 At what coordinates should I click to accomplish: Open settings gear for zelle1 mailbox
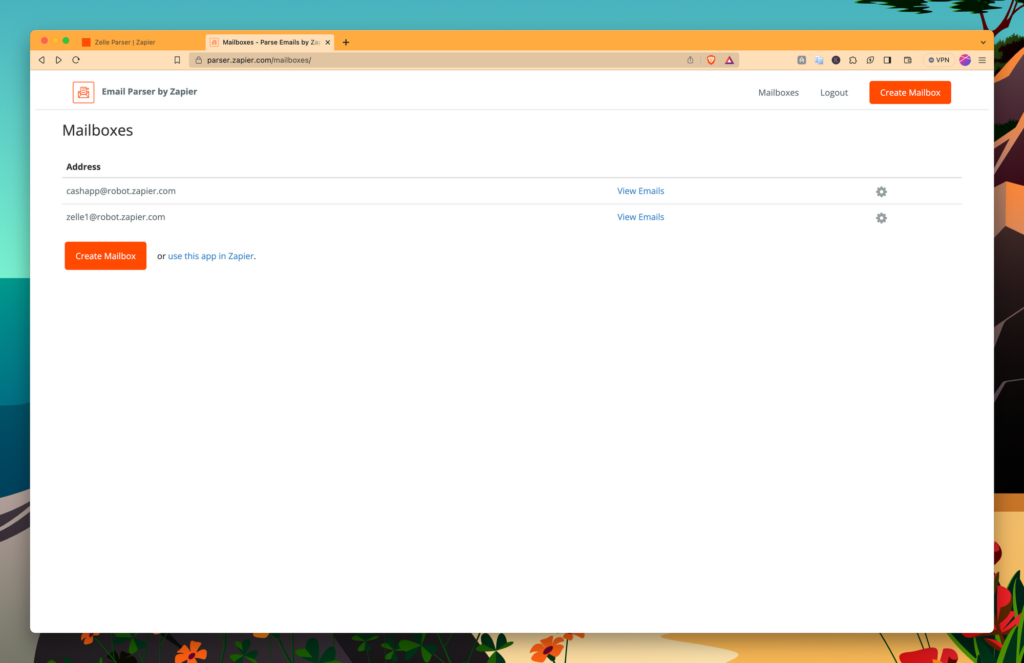tap(881, 218)
